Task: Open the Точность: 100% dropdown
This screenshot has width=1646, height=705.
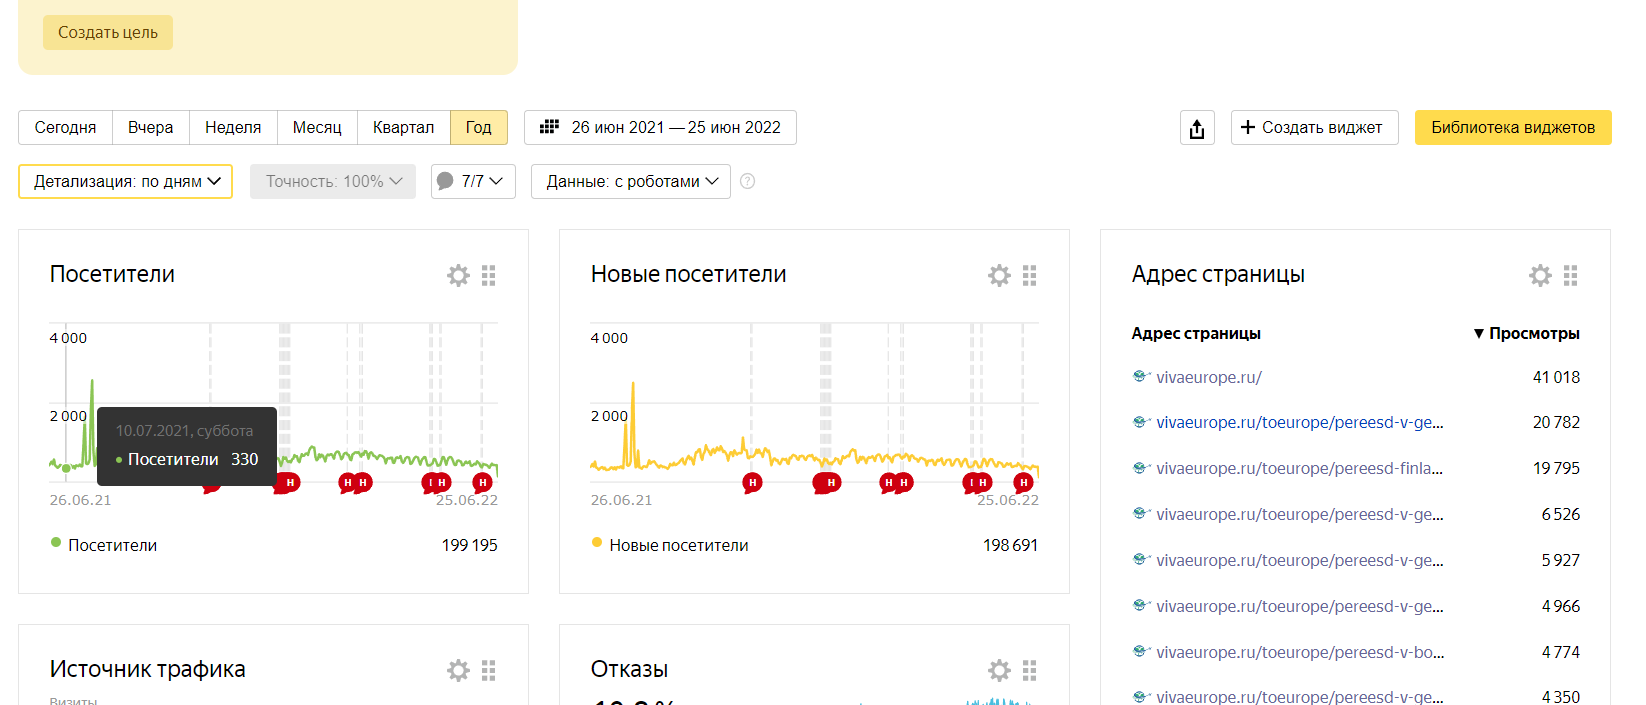Action: click(x=333, y=181)
